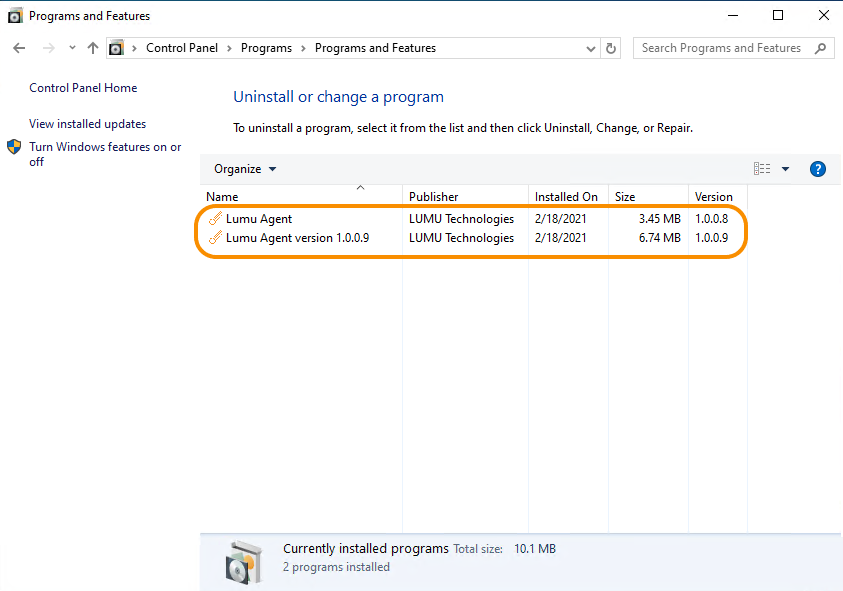Go up one level with up arrow
The width and height of the screenshot is (843, 591).
[92, 48]
